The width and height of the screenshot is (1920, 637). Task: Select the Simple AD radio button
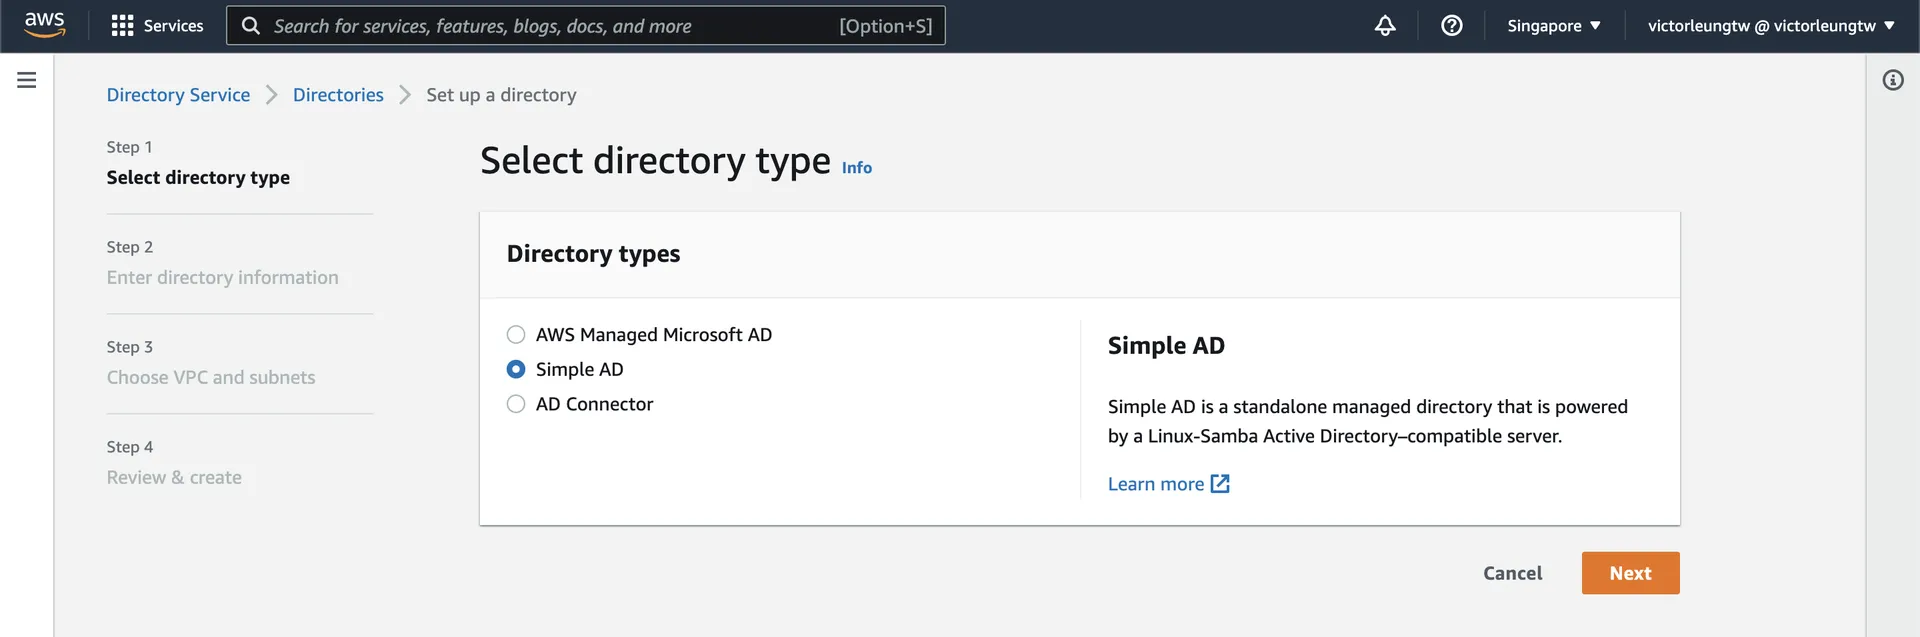tap(516, 370)
